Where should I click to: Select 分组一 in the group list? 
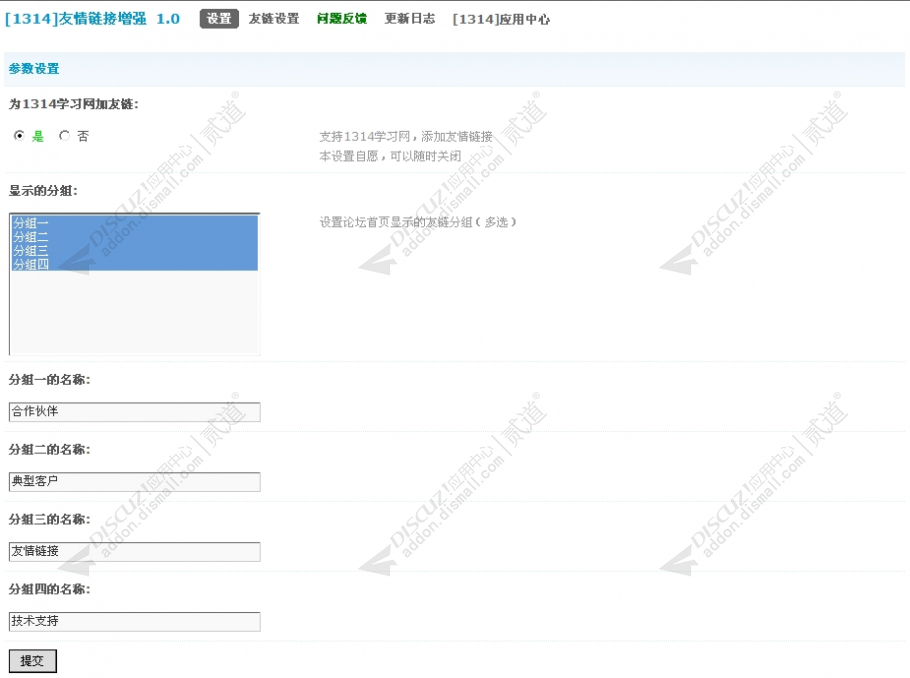(134, 223)
